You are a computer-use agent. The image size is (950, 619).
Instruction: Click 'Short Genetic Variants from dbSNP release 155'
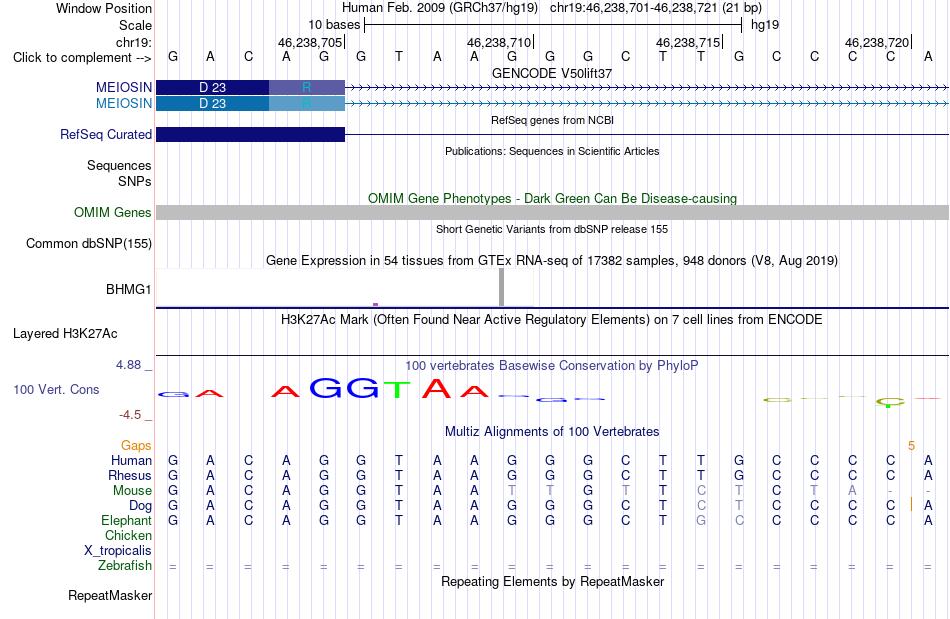click(x=552, y=230)
